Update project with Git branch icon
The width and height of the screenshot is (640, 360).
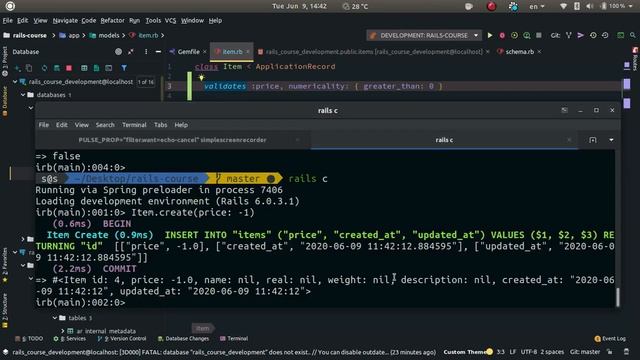[x=569, y=36]
